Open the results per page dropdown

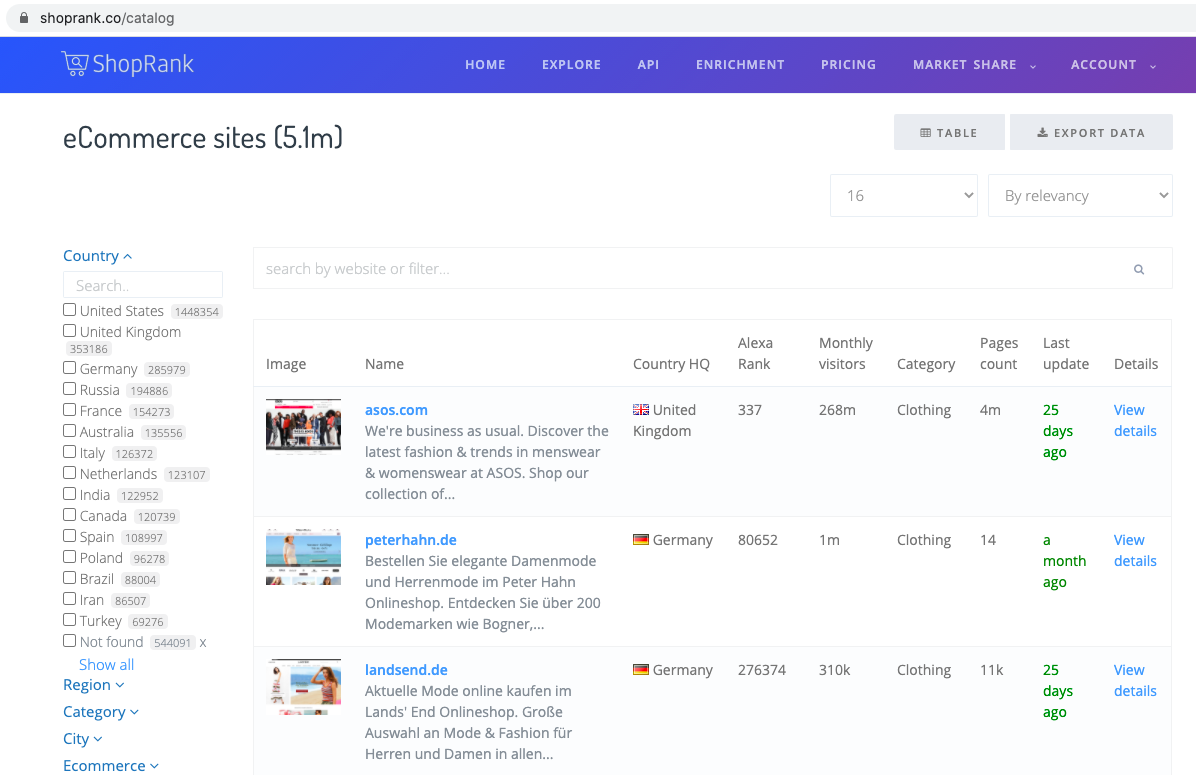[904, 196]
